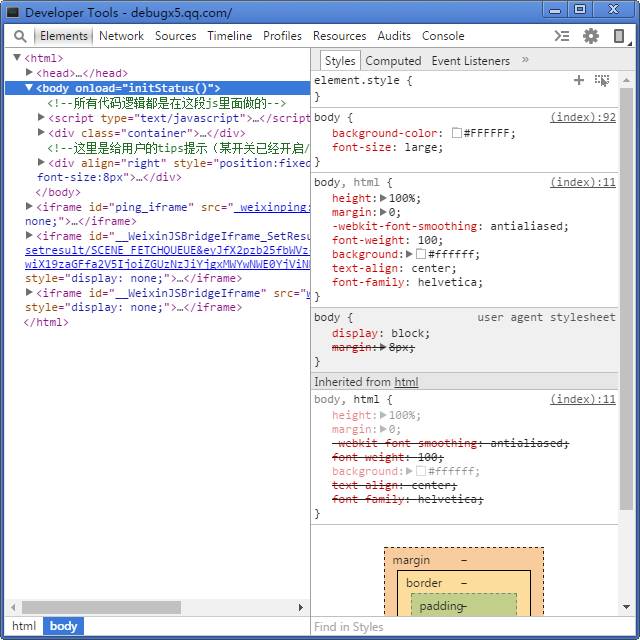Screen dimensions: 640x640
Task: Collapse the body onload node
Action: click(x=29, y=88)
